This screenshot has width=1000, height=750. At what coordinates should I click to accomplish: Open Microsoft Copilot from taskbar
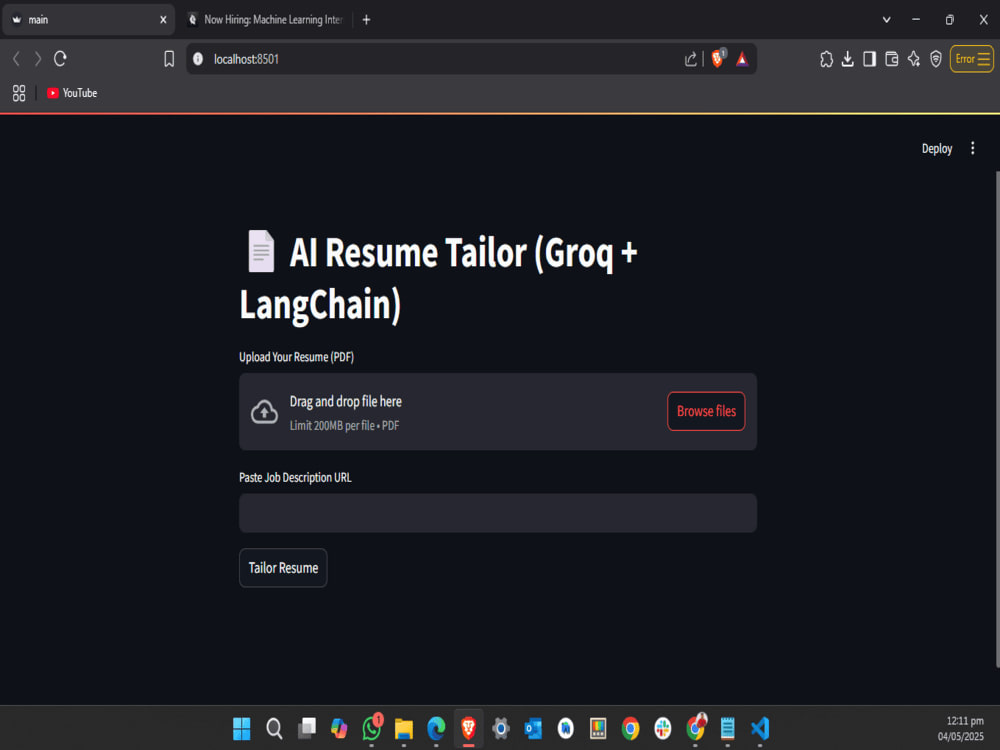(x=339, y=728)
